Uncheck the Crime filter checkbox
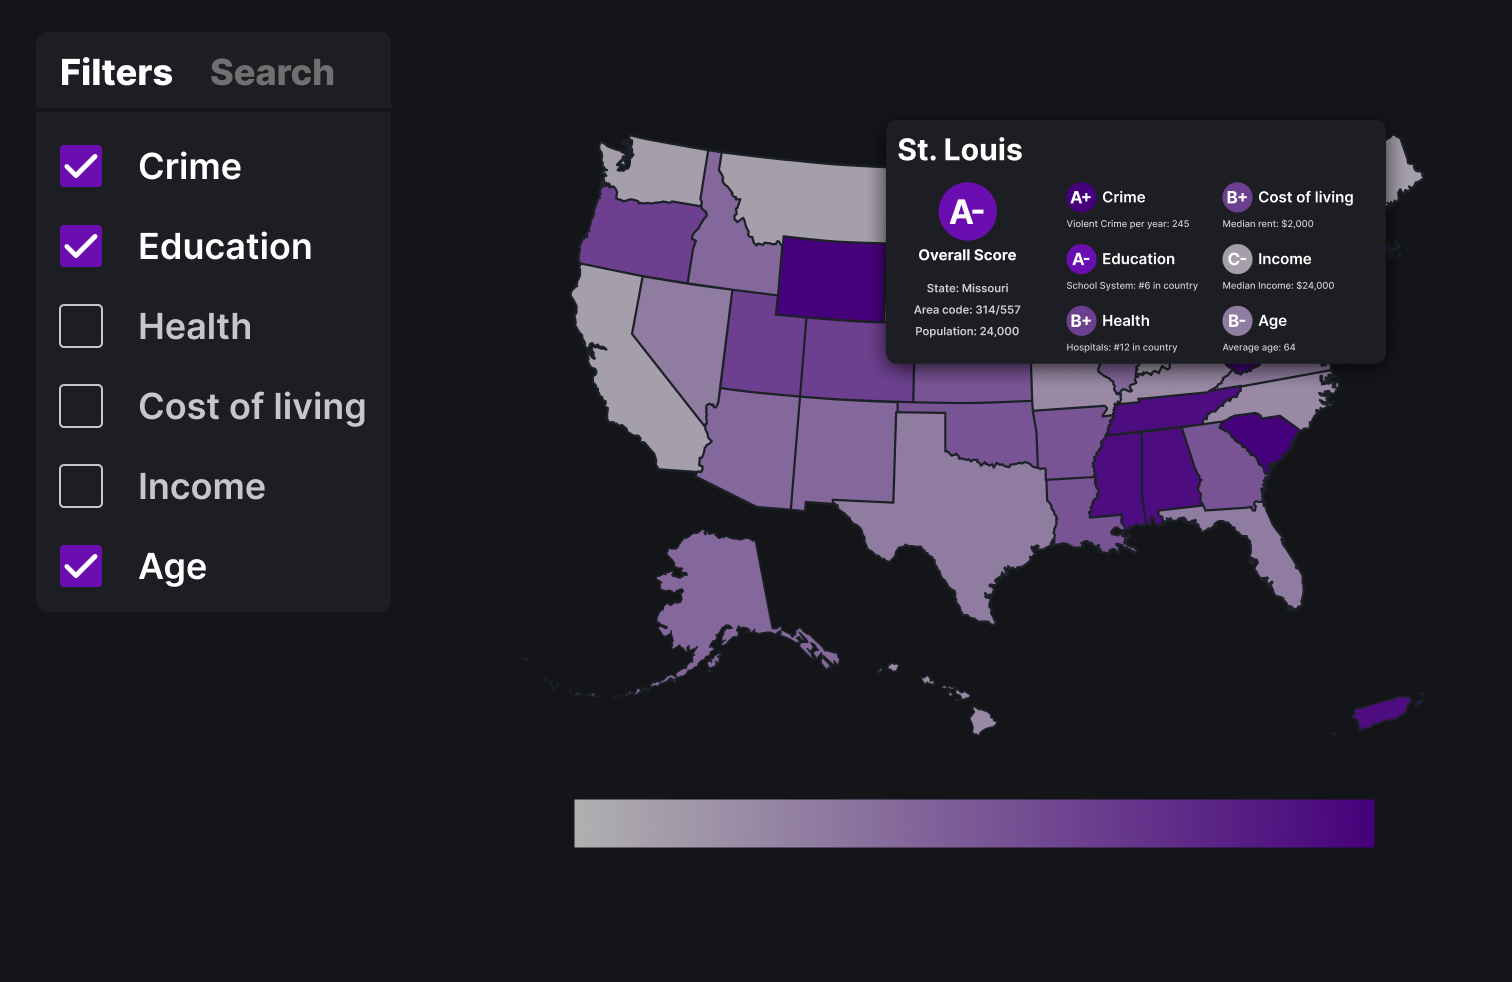The image size is (1512, 982). tap(81, 166)
